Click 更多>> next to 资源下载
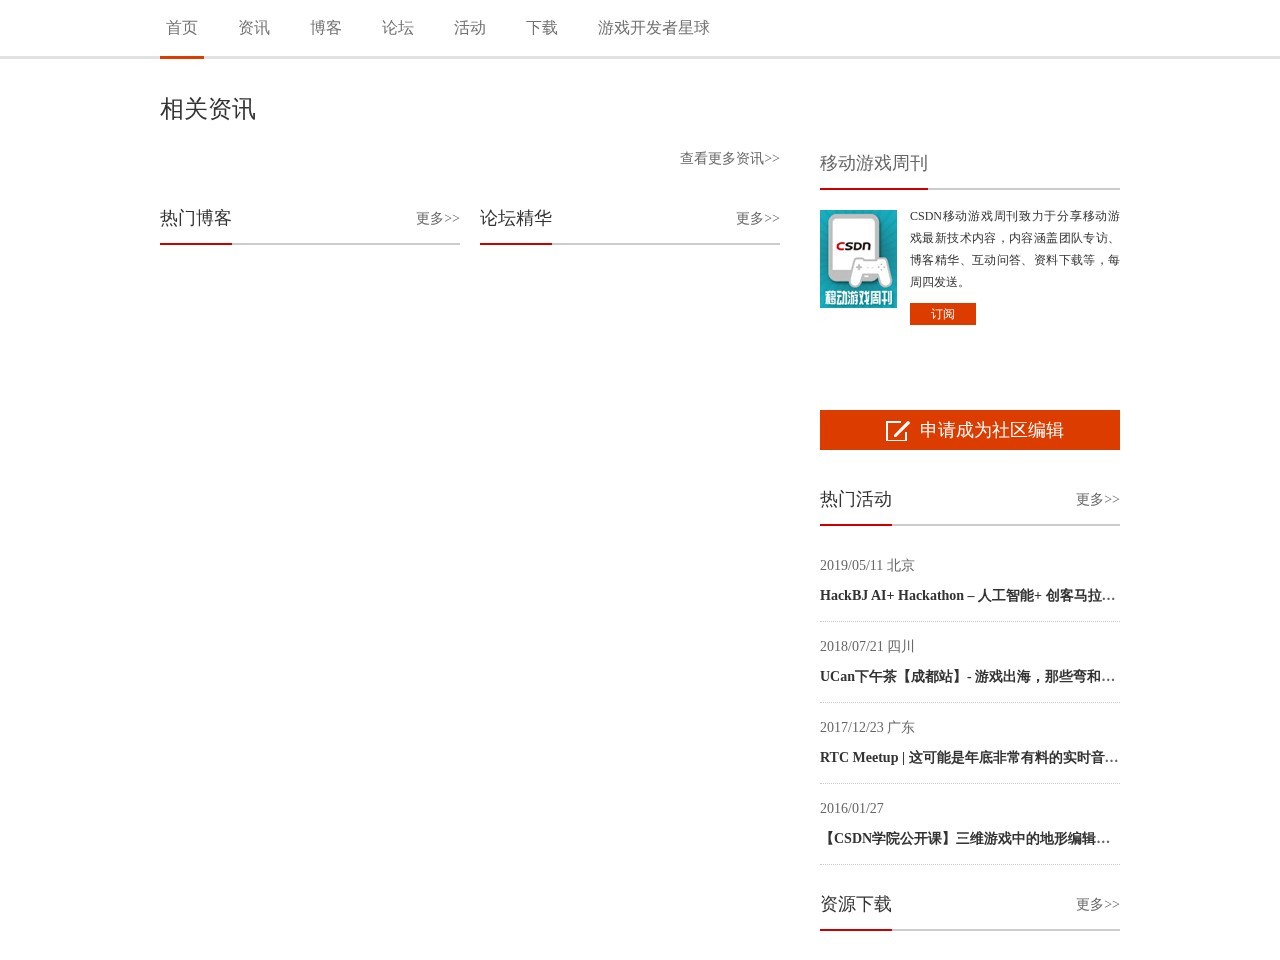Screen dimensions: 1280x960 pyautogui.click(x=1097, y=904)
